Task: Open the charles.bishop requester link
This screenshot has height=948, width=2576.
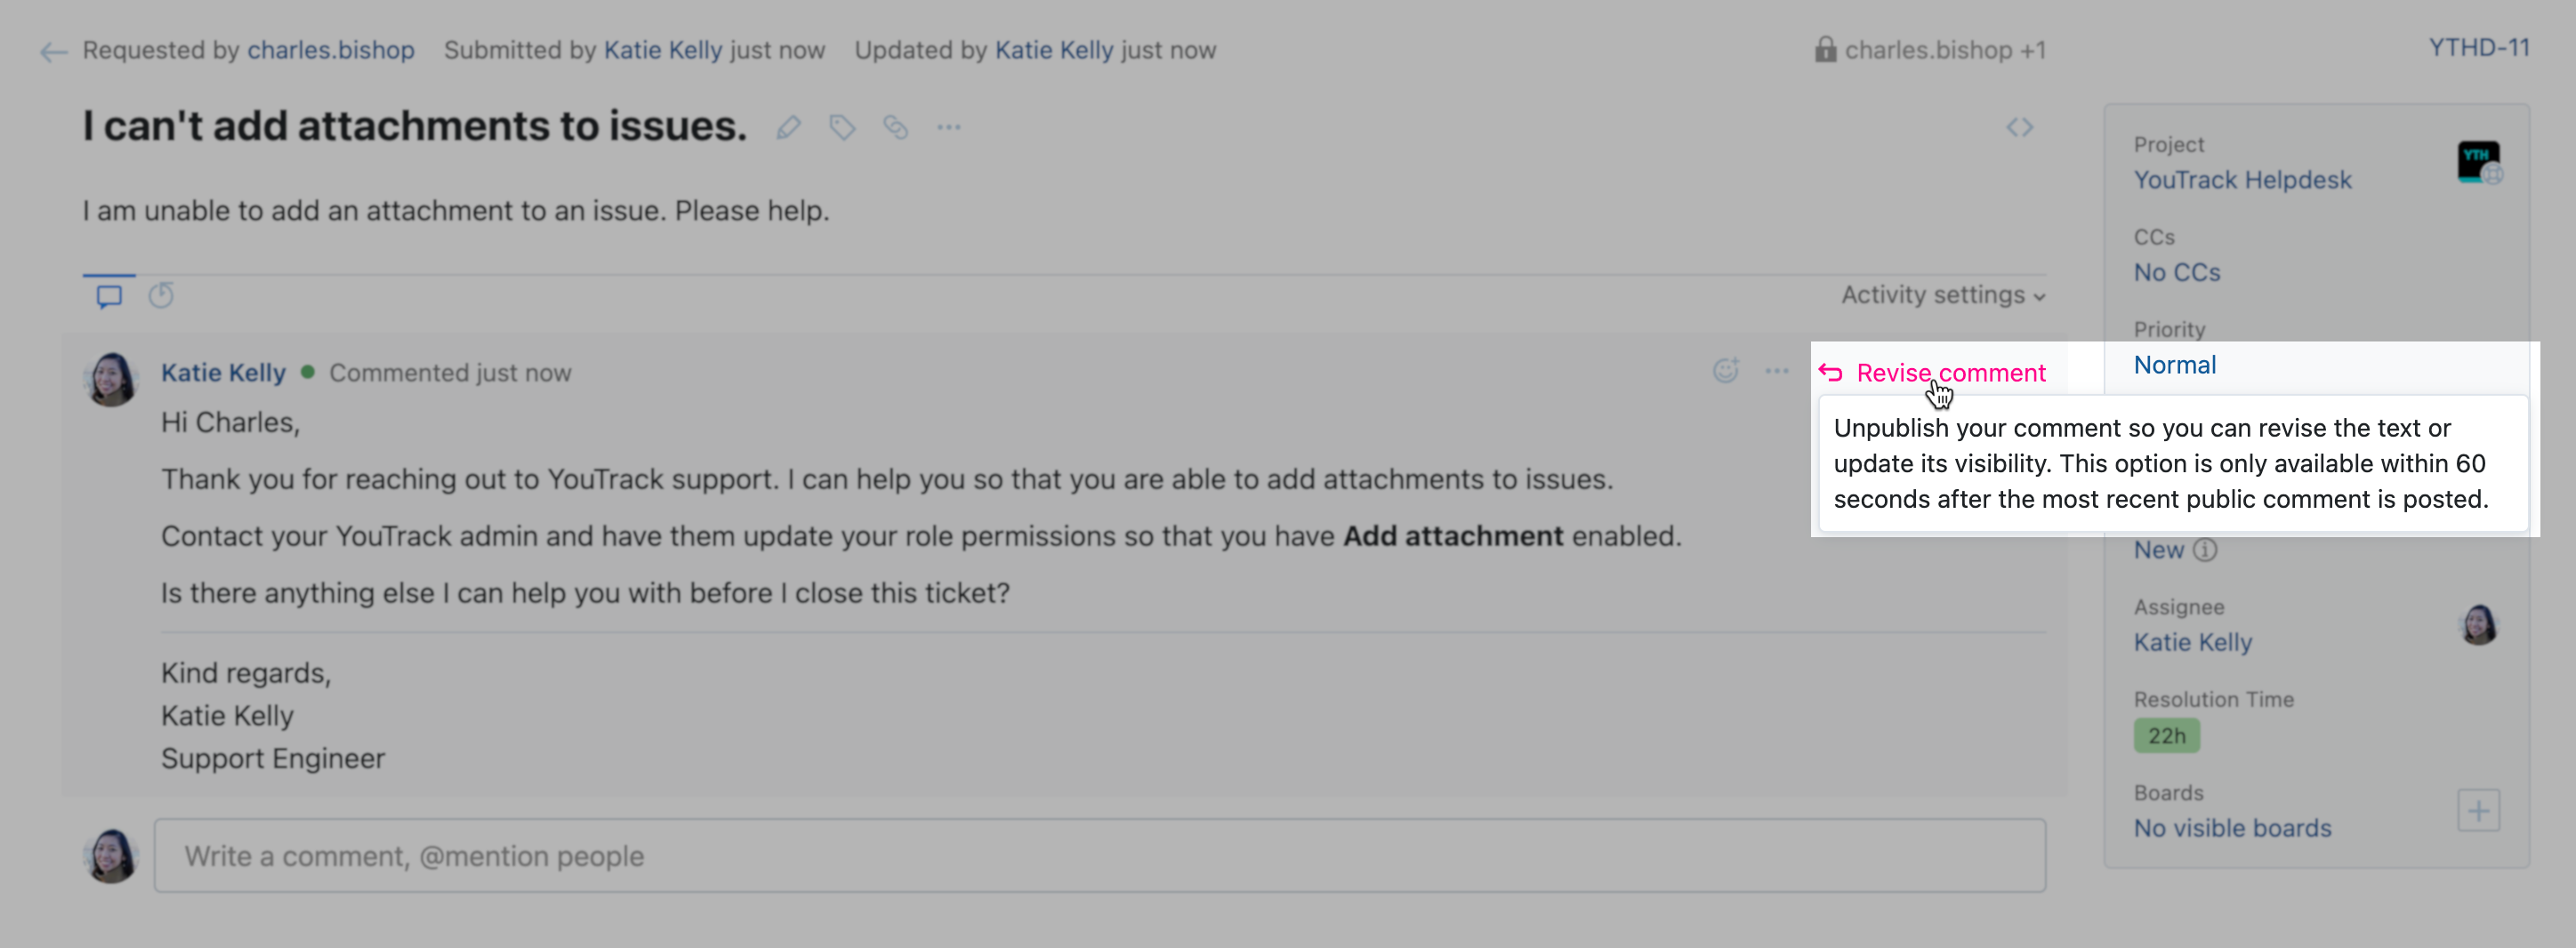Action: [330, 50]
